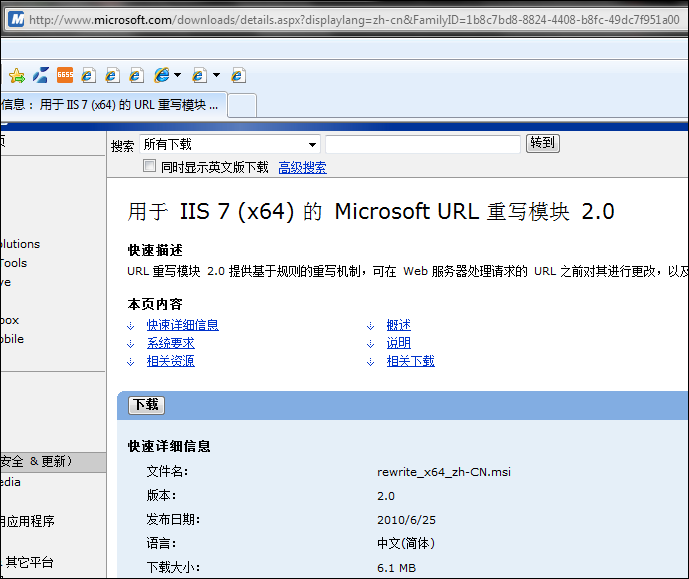Jump to 概述 section link
Viewport: 689px width, 579px height.
pos(399,325)
